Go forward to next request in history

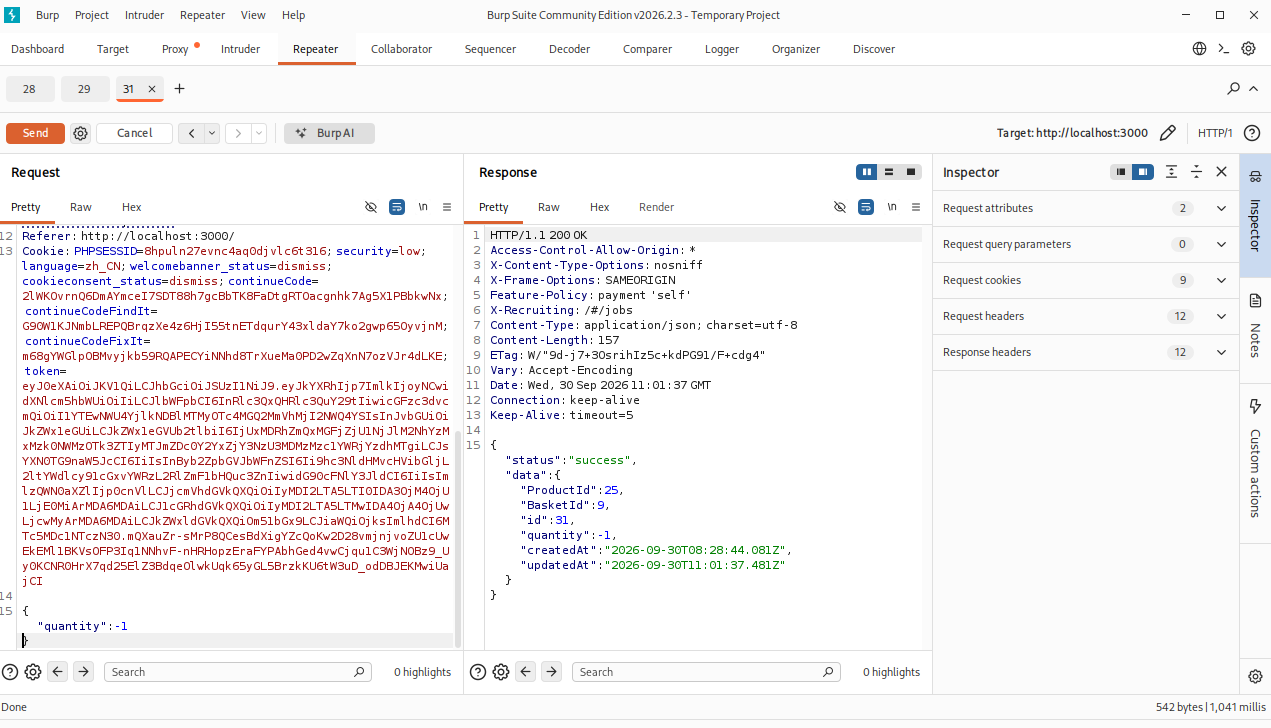point(238,133)
